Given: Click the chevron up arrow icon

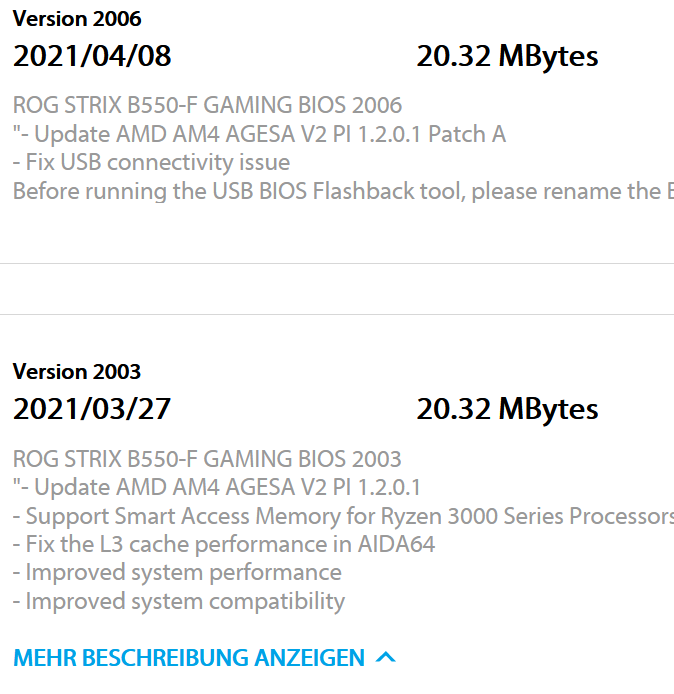Looking at the screenshot, I should click(x=385, y=657).
